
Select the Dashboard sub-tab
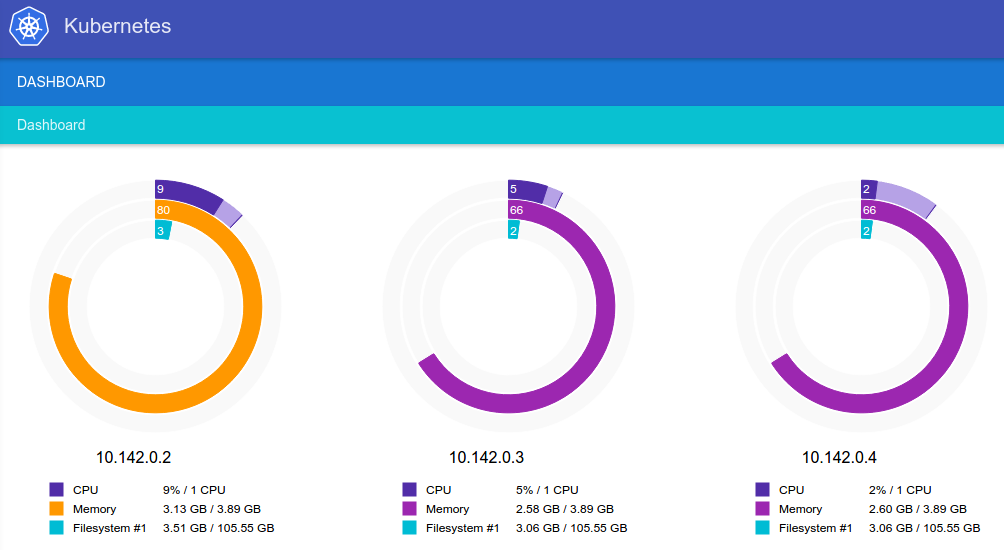(x=51, y=125)
